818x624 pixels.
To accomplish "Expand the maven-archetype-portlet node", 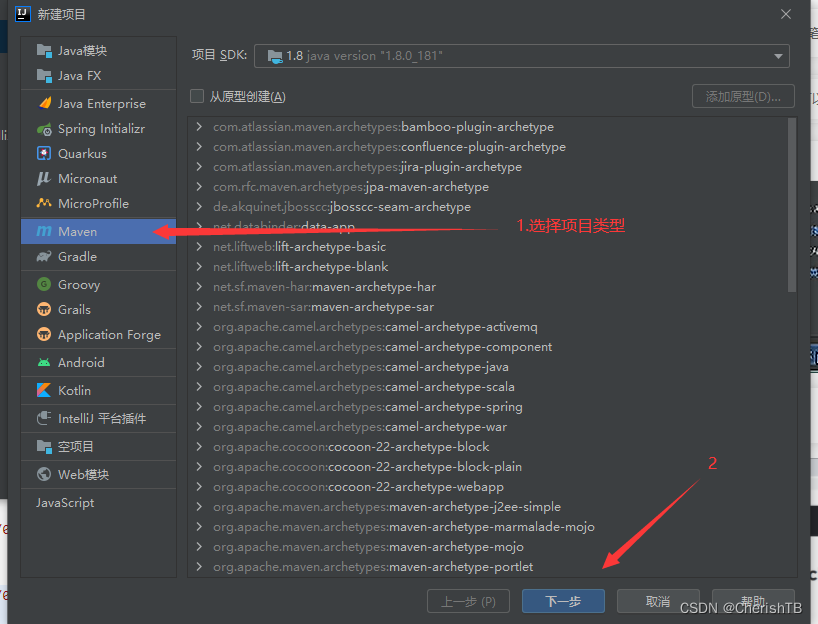I will coord(199,567).
